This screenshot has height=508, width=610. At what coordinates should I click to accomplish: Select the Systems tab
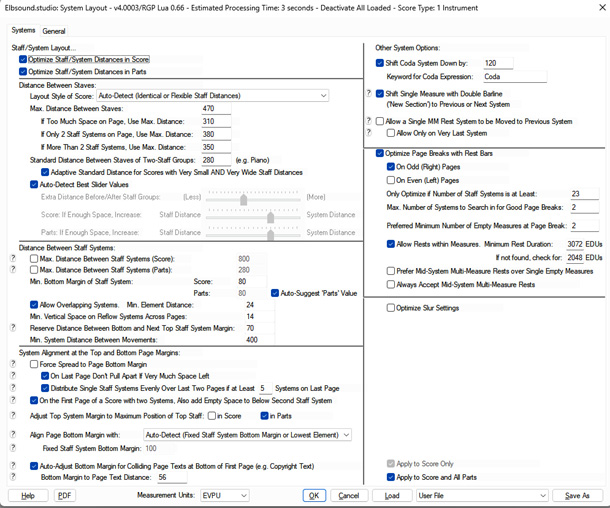point(23,31)
